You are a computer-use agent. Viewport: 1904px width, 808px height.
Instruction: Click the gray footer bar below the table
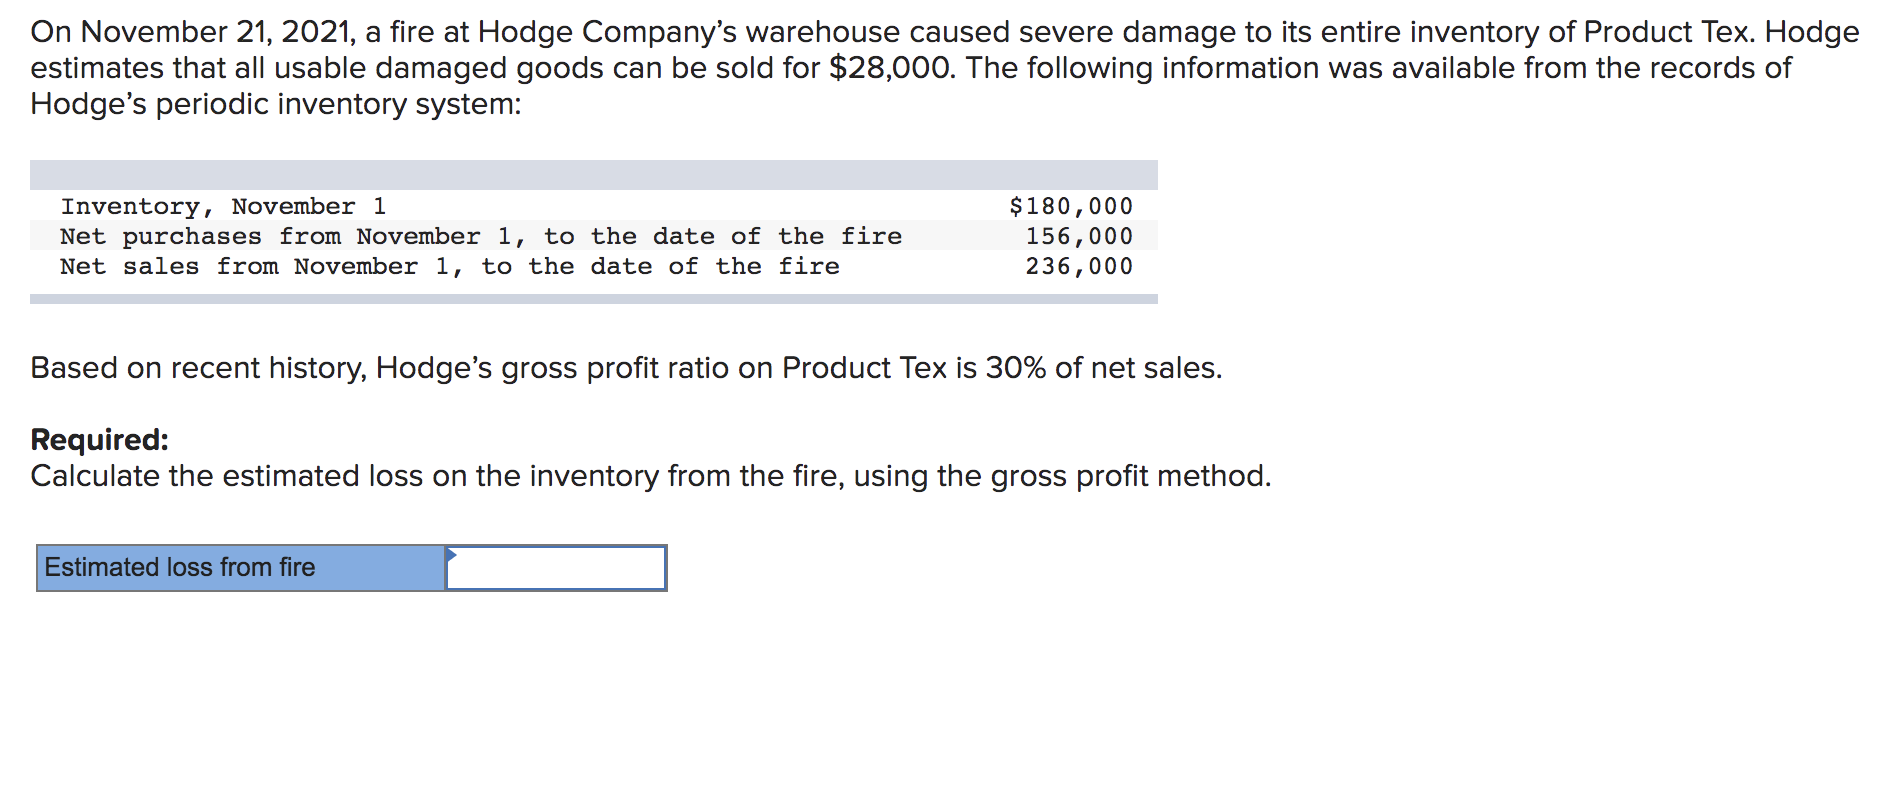click(593, 299)
